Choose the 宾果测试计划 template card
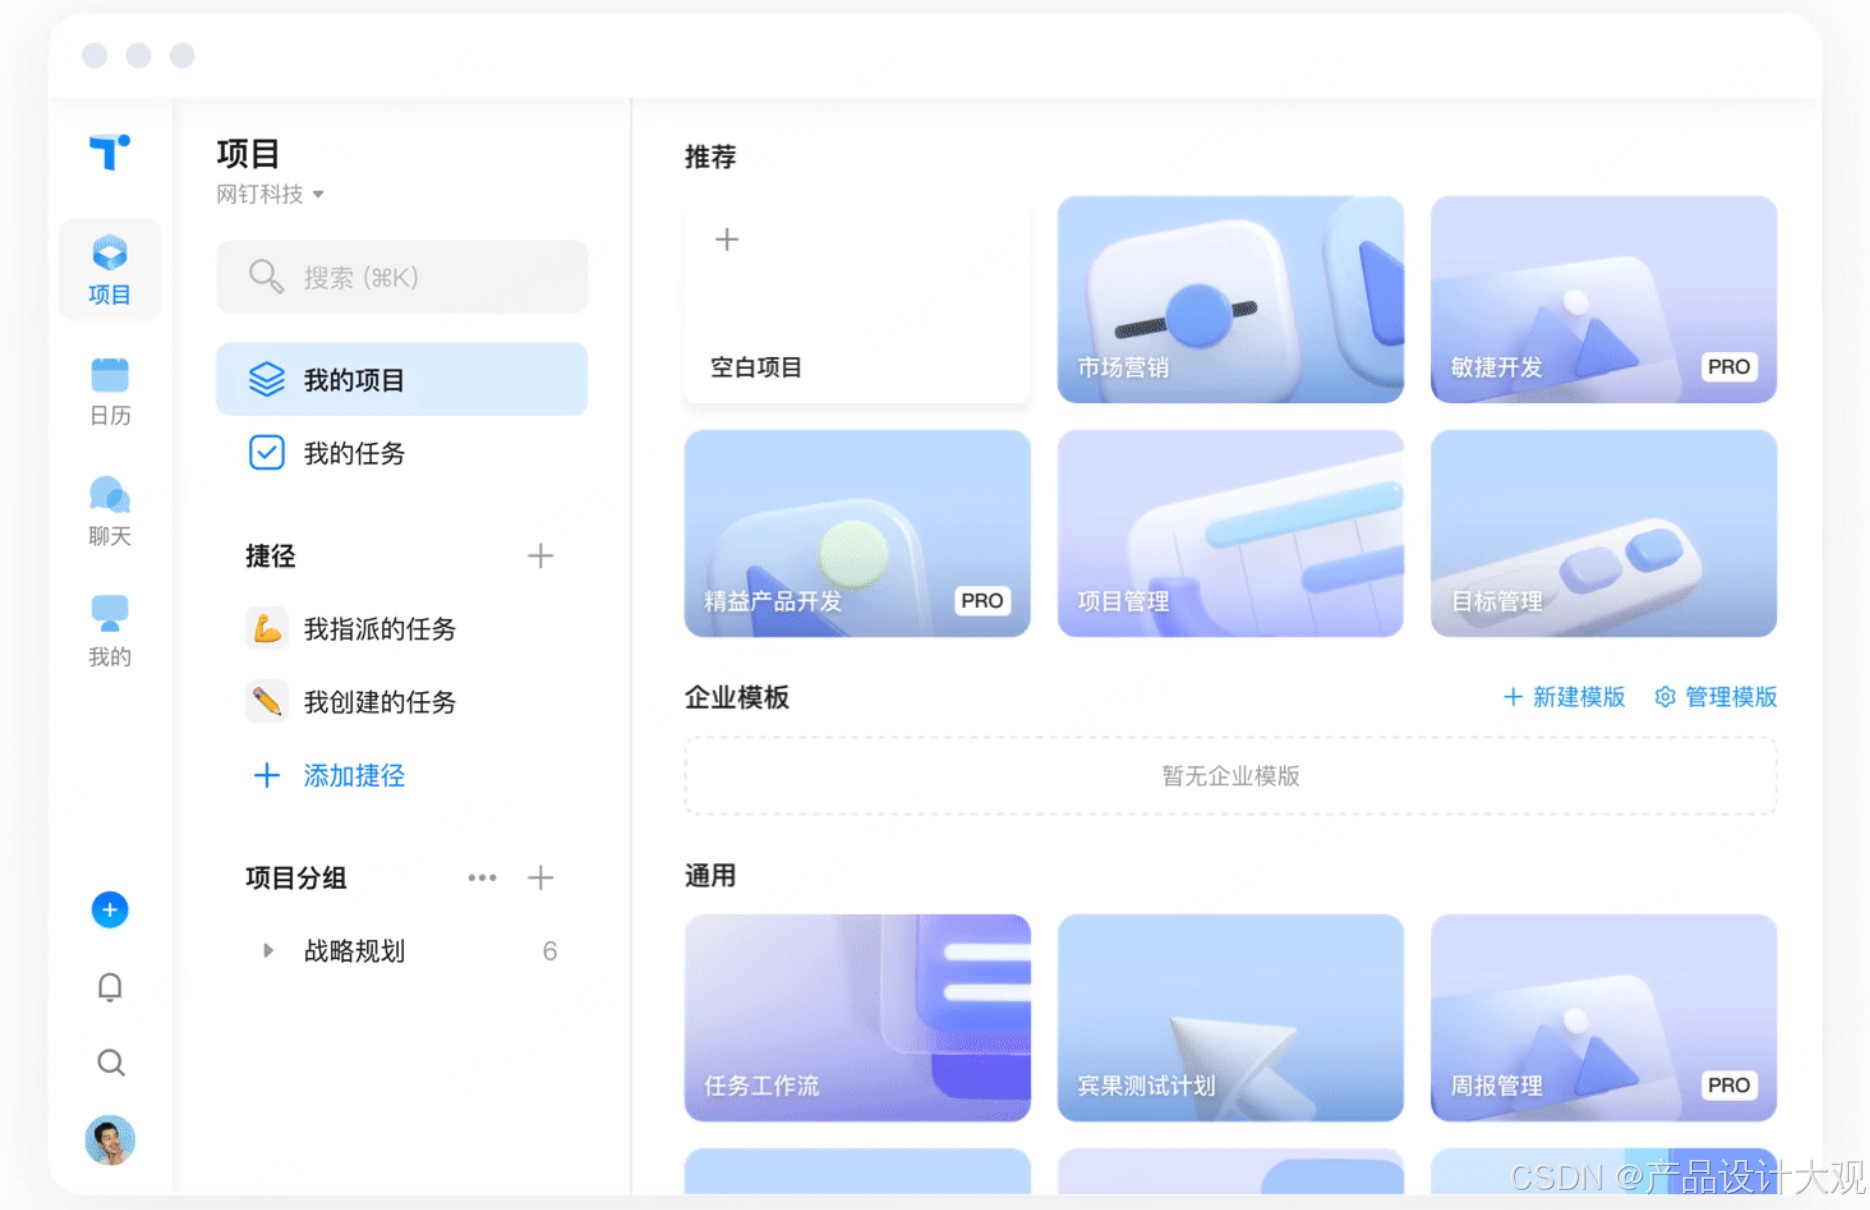This screenshot has height=1210, width=1870. tap(1230, 1018)
